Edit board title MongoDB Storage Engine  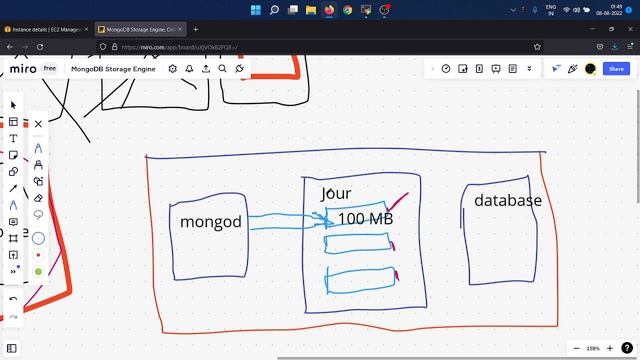[x=113, y=69]
